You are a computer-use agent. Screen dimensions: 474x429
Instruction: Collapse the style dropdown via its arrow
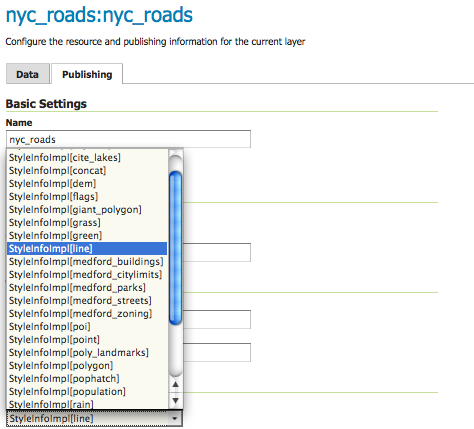174,418
